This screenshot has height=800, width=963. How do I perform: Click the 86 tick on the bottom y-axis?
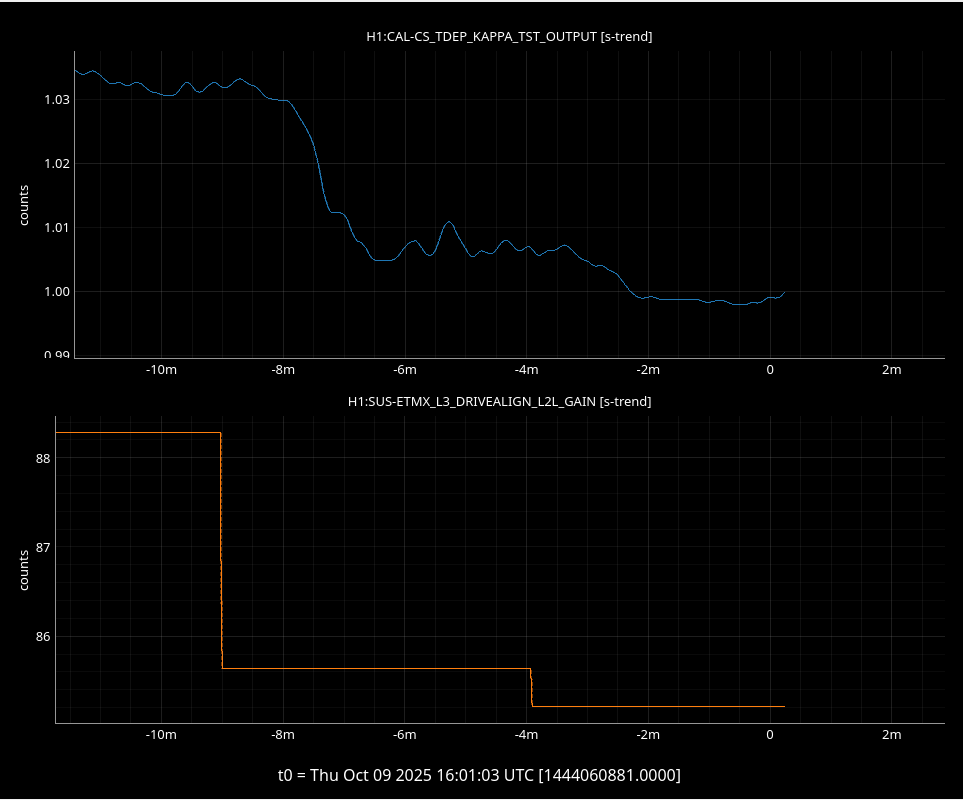click(41, 636)
